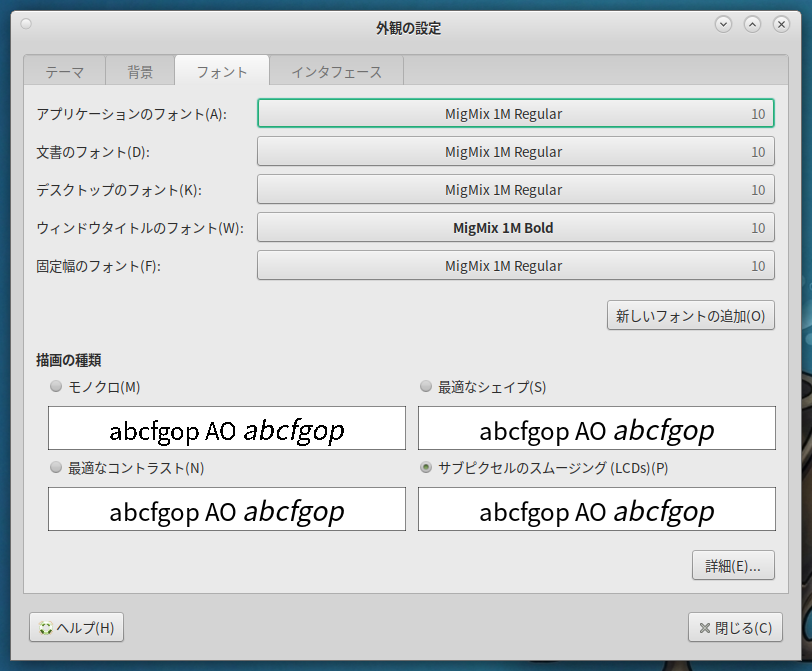812x671 pixels.
Task: Choose the 最適なコントラスト(N) radio option
Action: [56, 468]
